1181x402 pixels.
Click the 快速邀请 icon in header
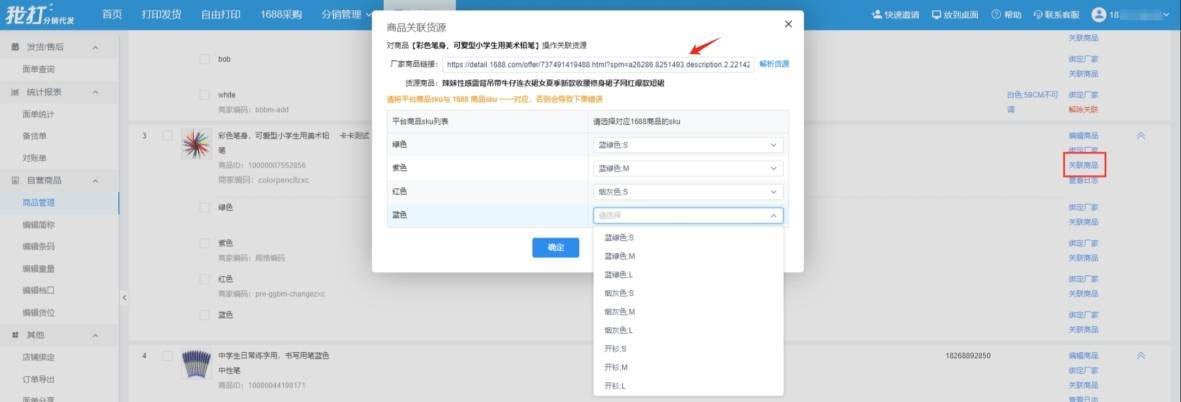coord(876,15)
